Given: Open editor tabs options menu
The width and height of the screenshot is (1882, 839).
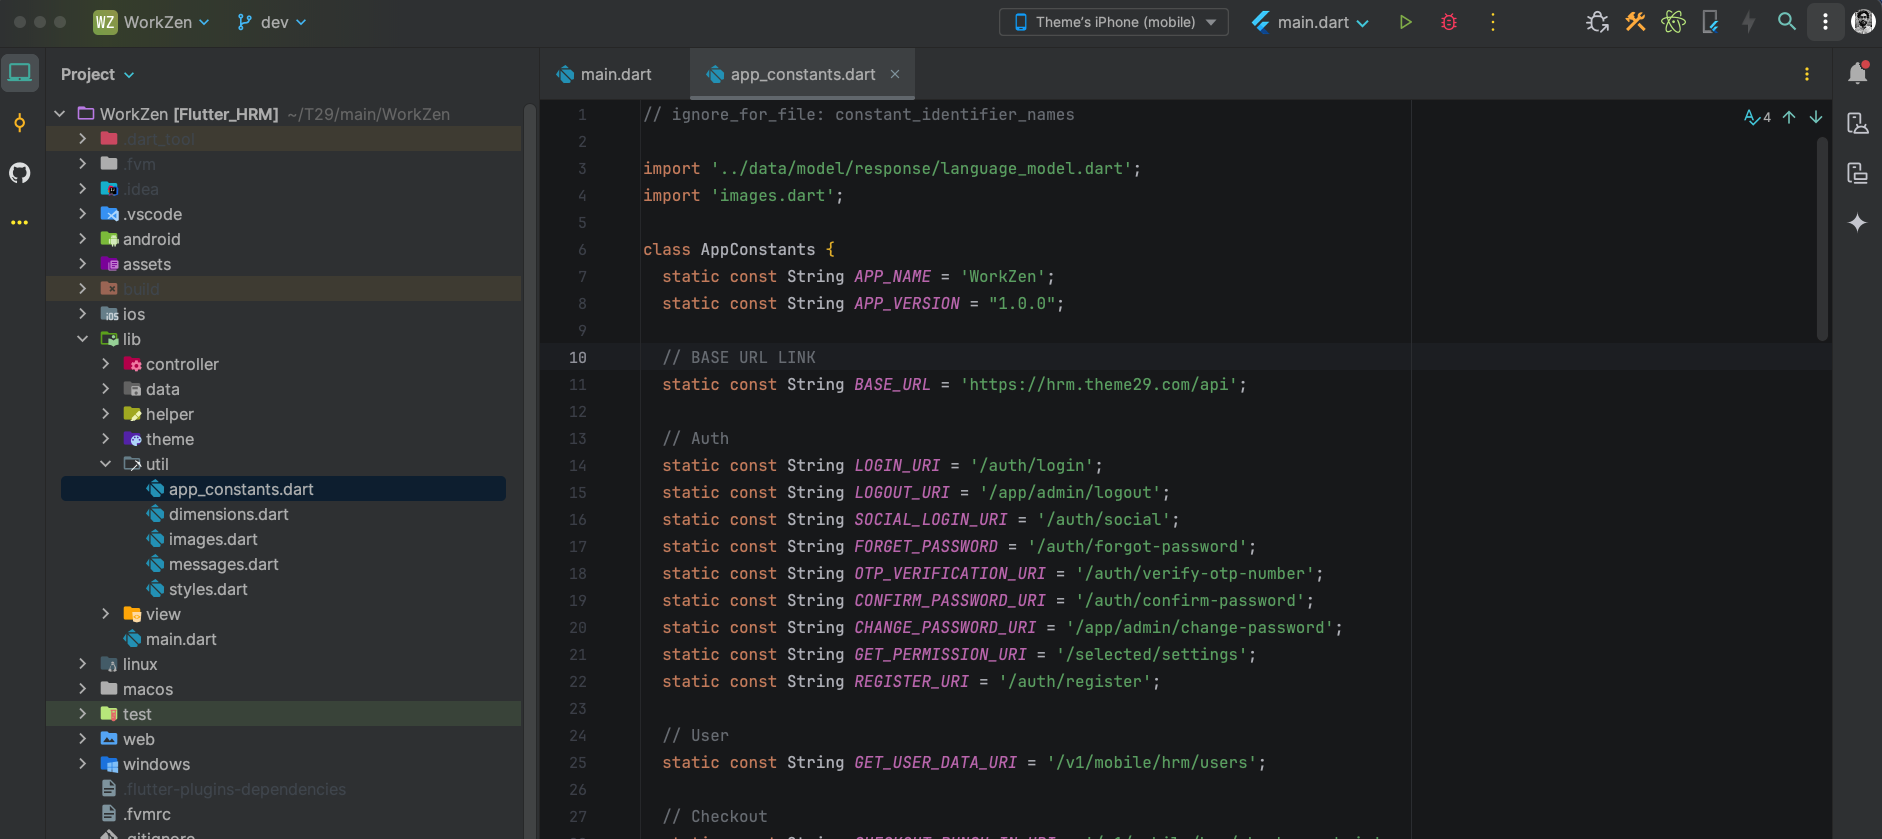Looking at the screenshot, I should click(x=1807, y=74).
